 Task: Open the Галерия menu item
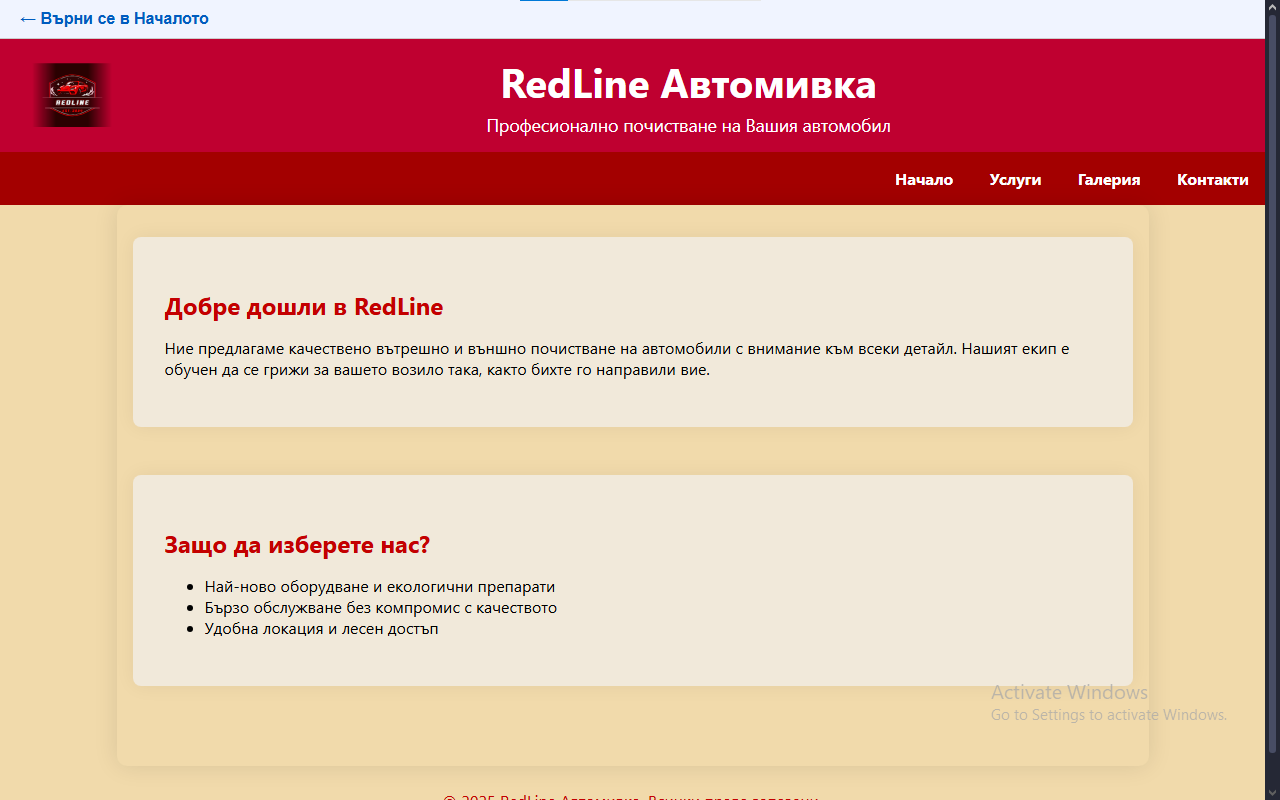click(x=1109, y=180)
